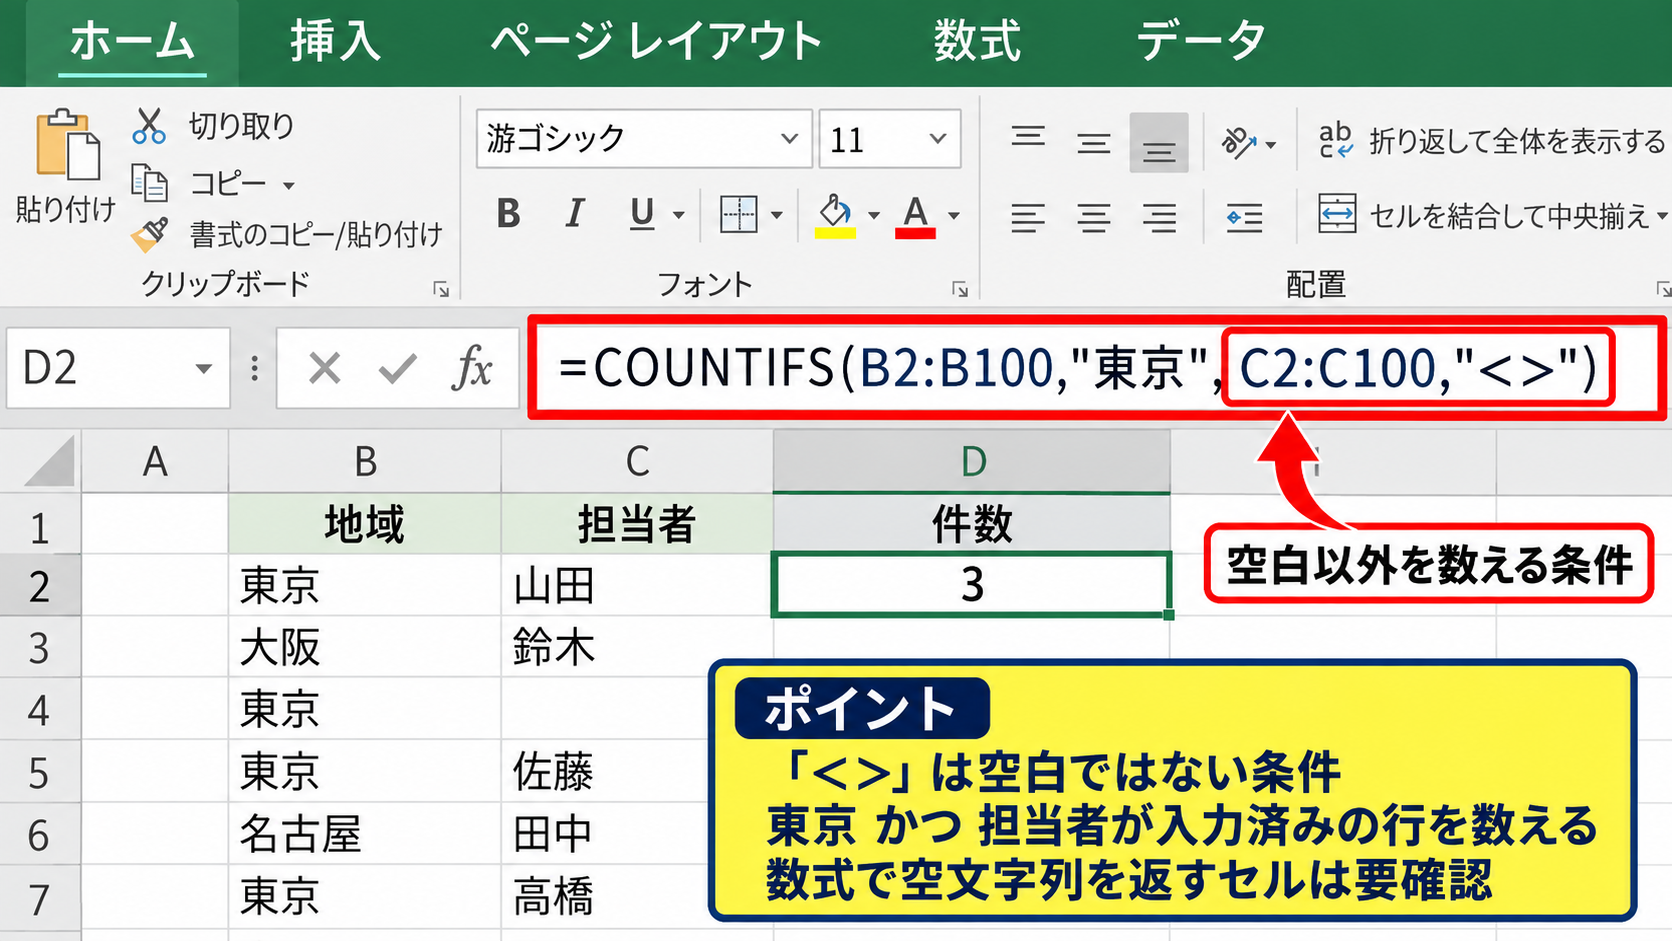The height and width of the screenshot is (941, 1672).
Task: Toggle Underline formatting
Action: pos(641,213)
